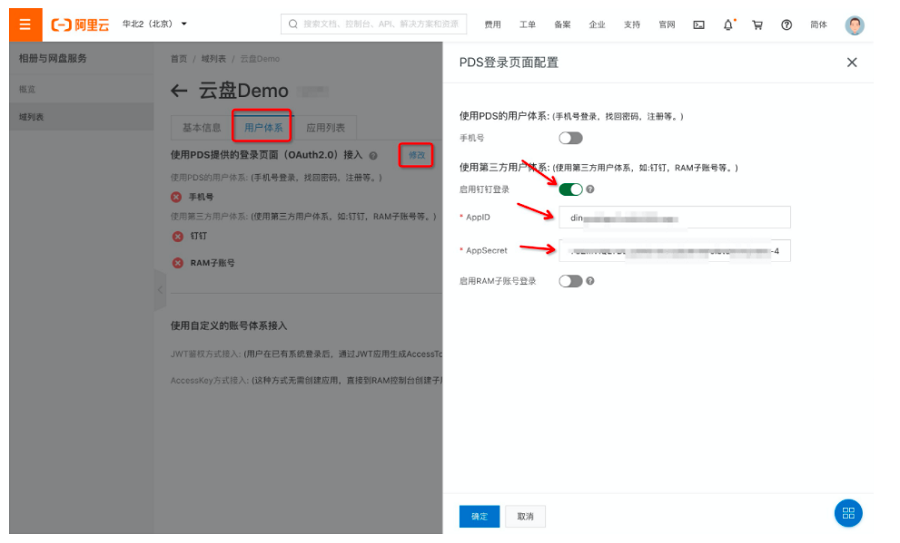900x543 pixels.
Task: Click the blue floating grid button
Action: (x=848, y=513)
